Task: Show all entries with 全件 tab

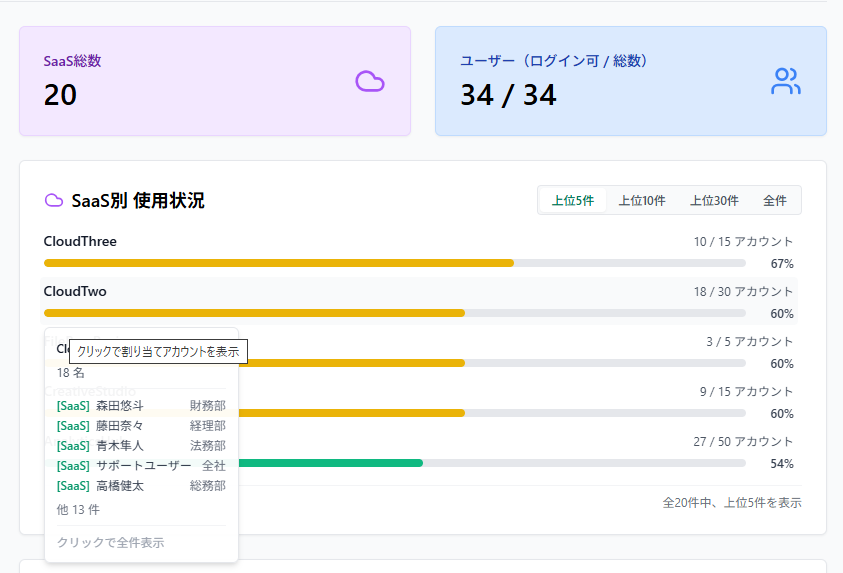Action: click(775, 200)
